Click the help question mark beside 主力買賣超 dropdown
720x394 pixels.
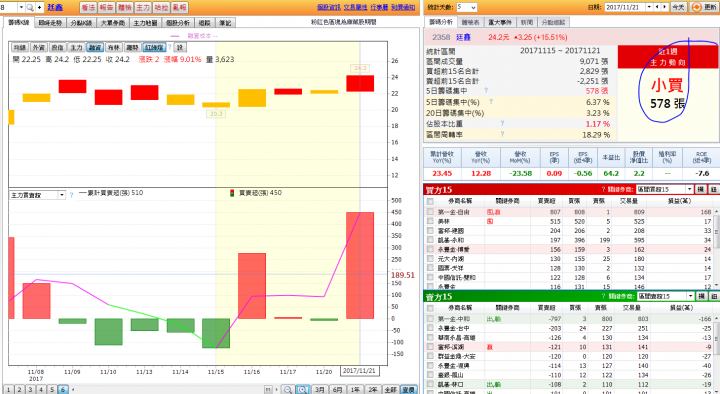click(71, 195)
